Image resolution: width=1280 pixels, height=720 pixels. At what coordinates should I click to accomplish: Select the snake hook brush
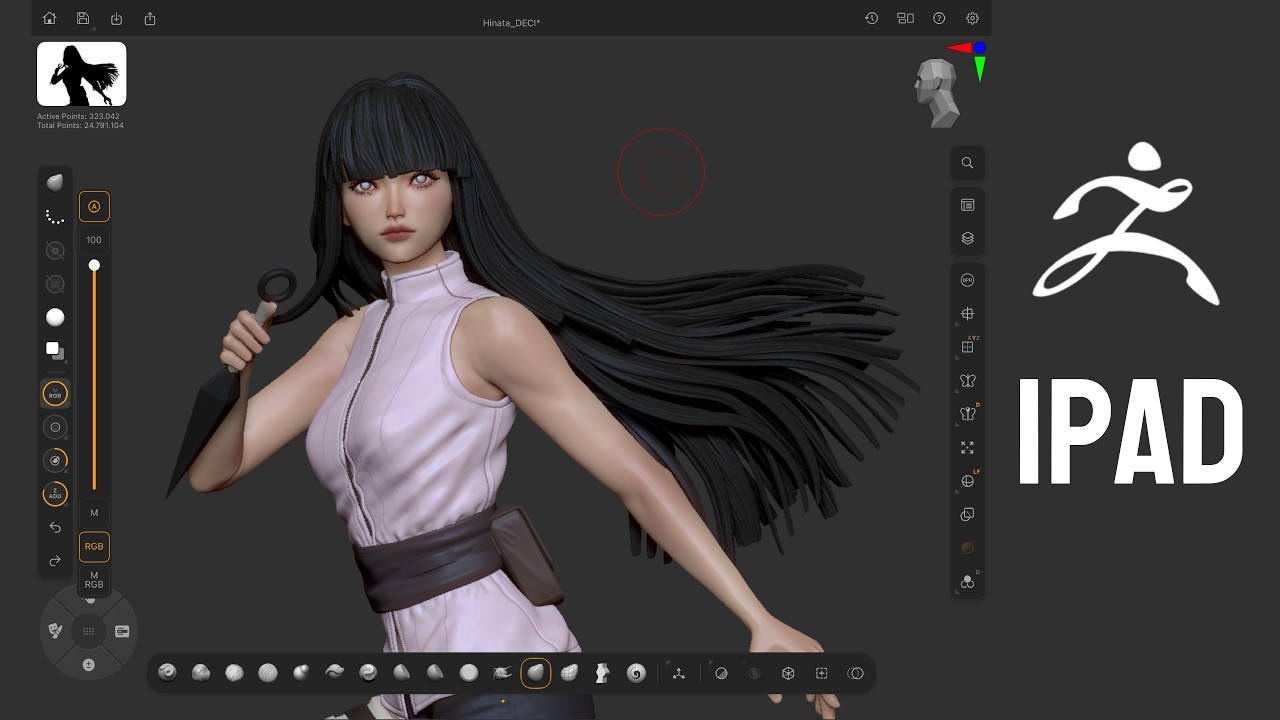[502, 673]
